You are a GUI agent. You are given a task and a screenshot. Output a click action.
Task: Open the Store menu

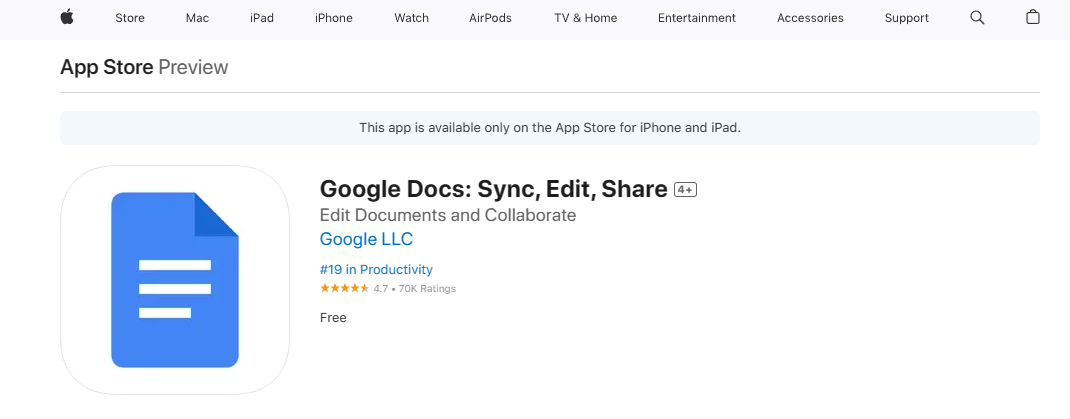pyautogui.click(x=130, y=18)
